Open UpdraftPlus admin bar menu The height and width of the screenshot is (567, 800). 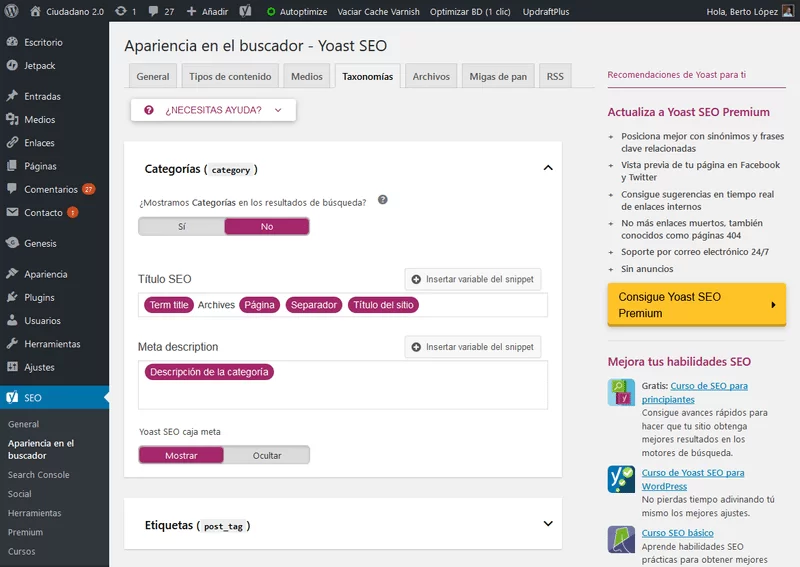(x=546, y=11)
